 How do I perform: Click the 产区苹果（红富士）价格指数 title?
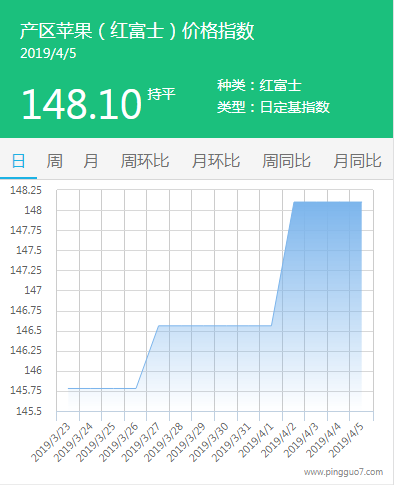137,31
